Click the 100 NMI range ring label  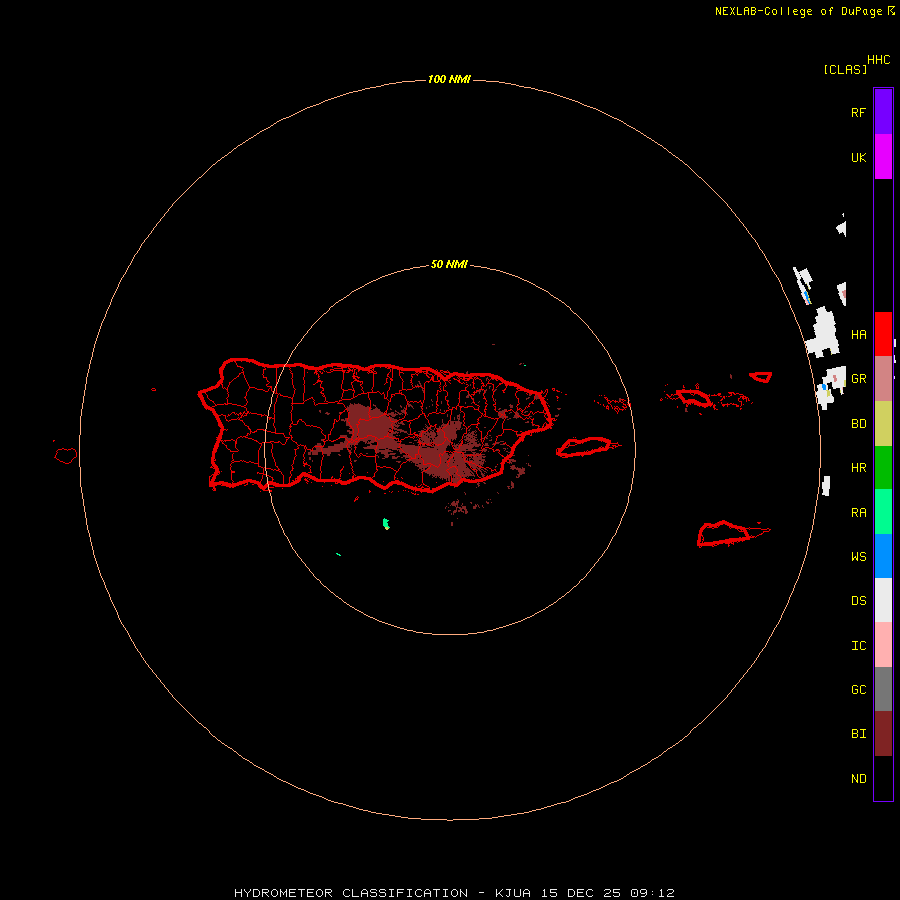tap(449, 79)
